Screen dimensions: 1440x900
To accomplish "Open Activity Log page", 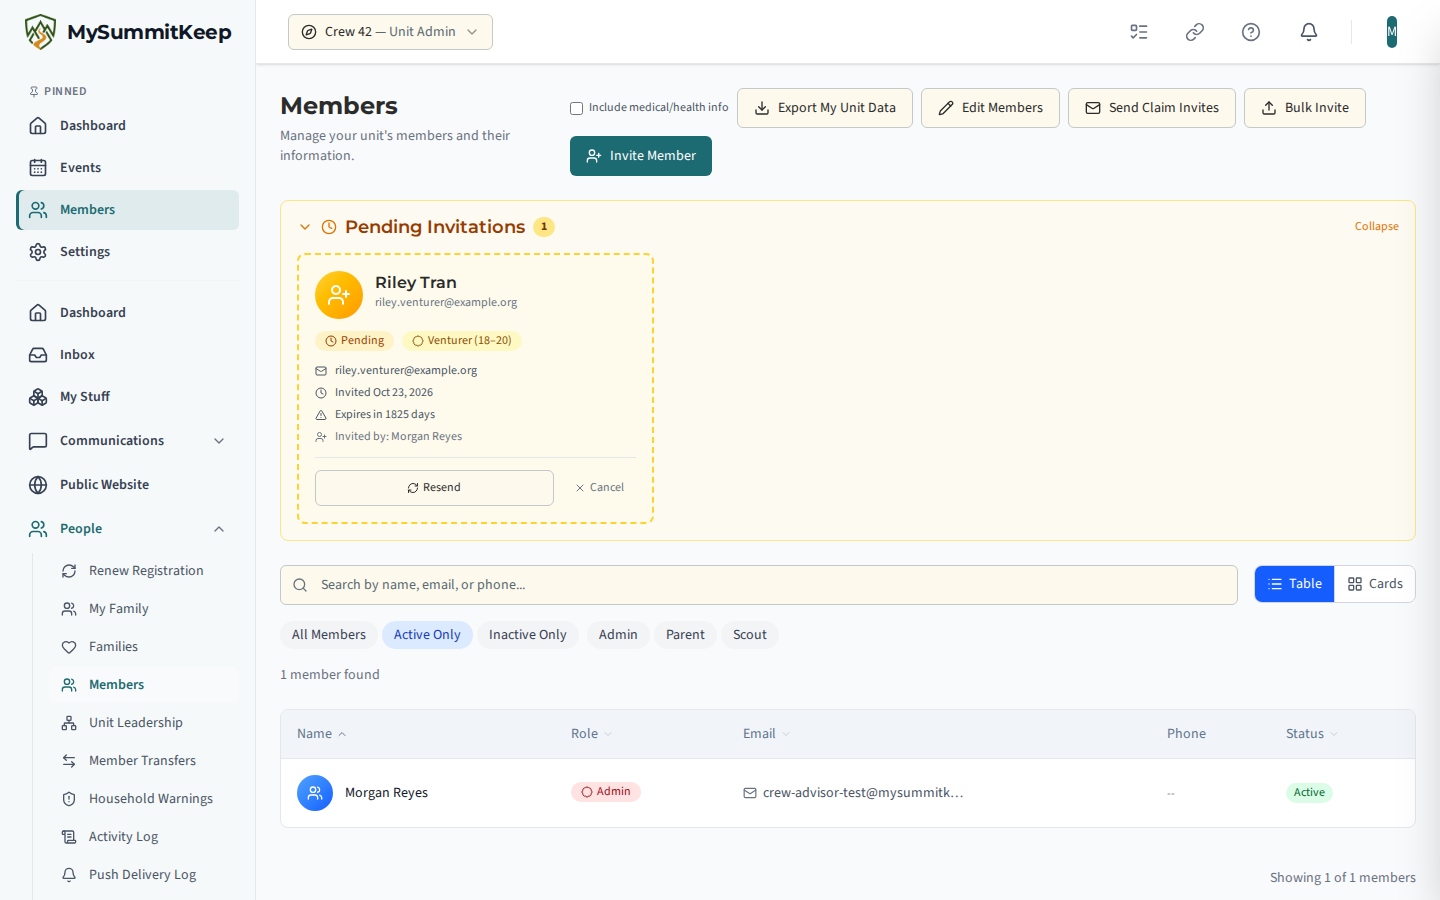I will pyautogui.click(x=144, y=837).
